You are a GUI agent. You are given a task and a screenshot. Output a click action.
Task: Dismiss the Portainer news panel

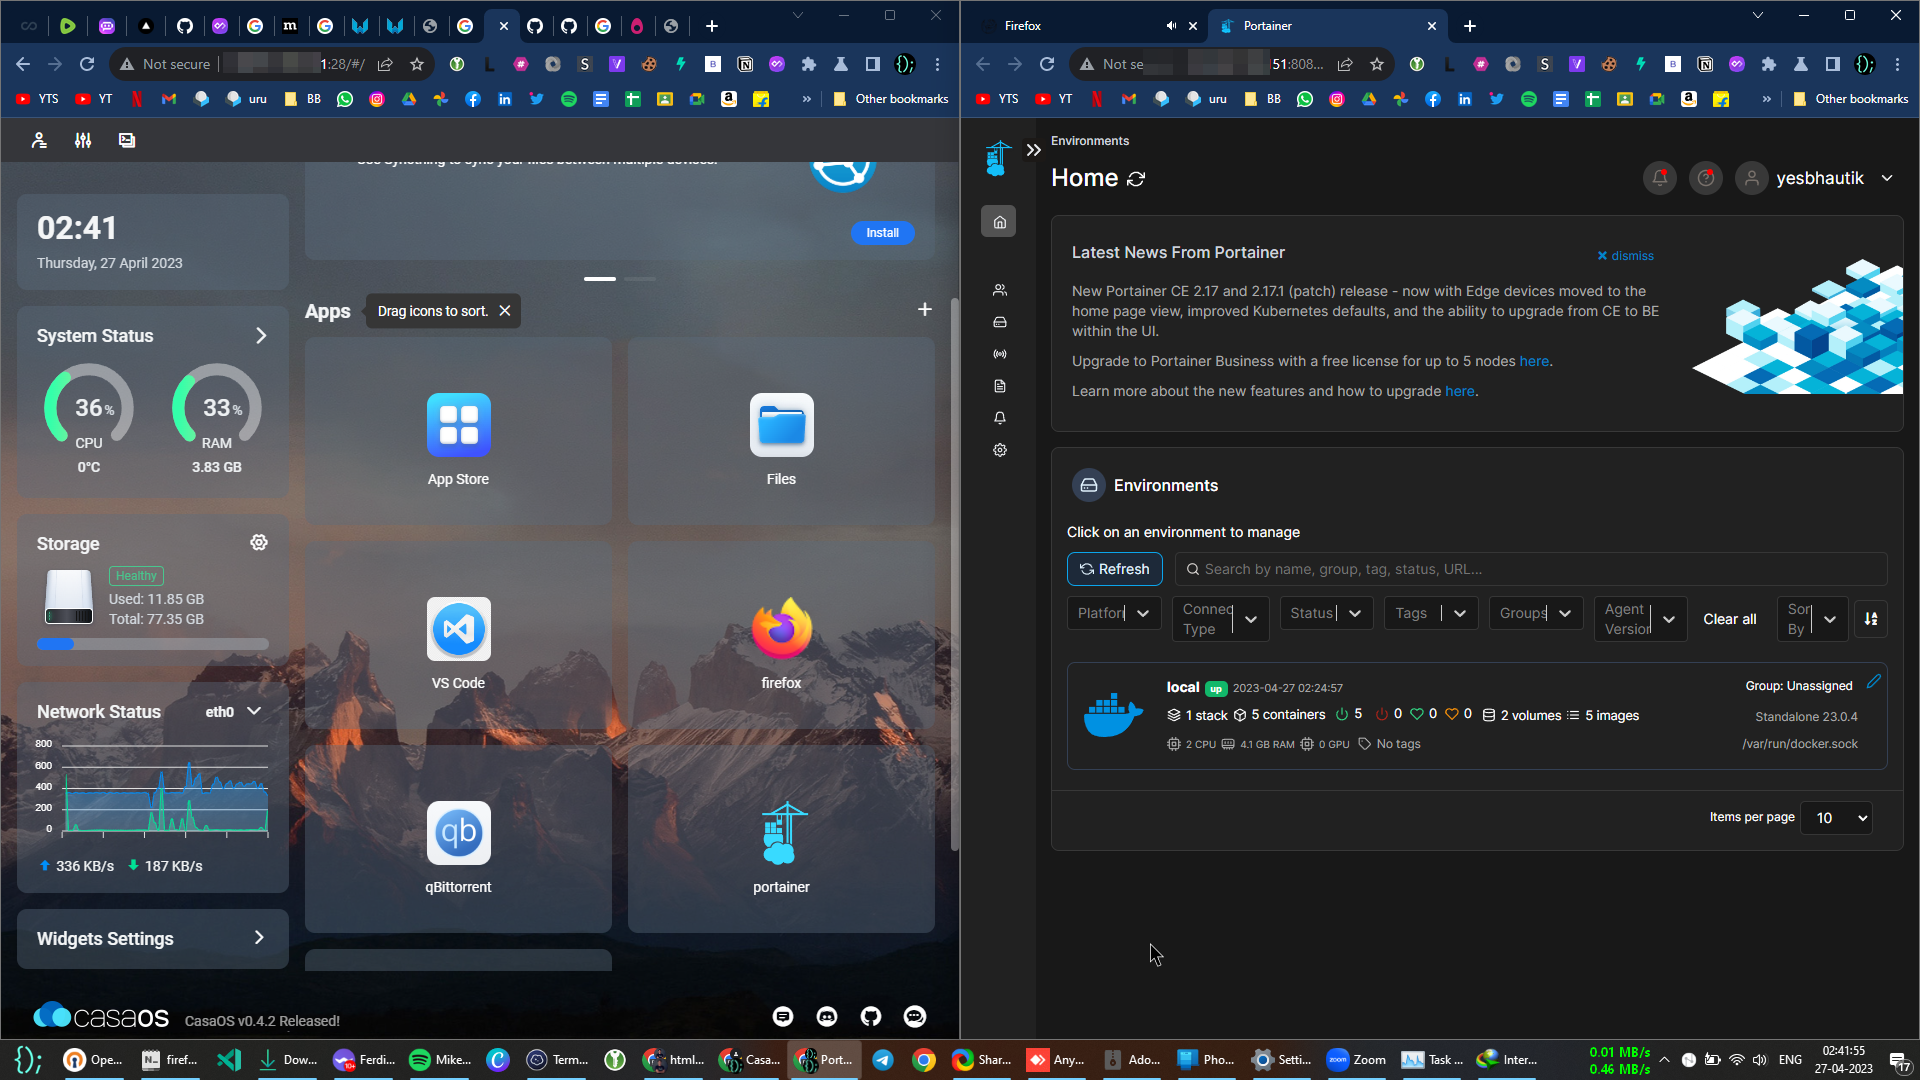pos(1625,256)
